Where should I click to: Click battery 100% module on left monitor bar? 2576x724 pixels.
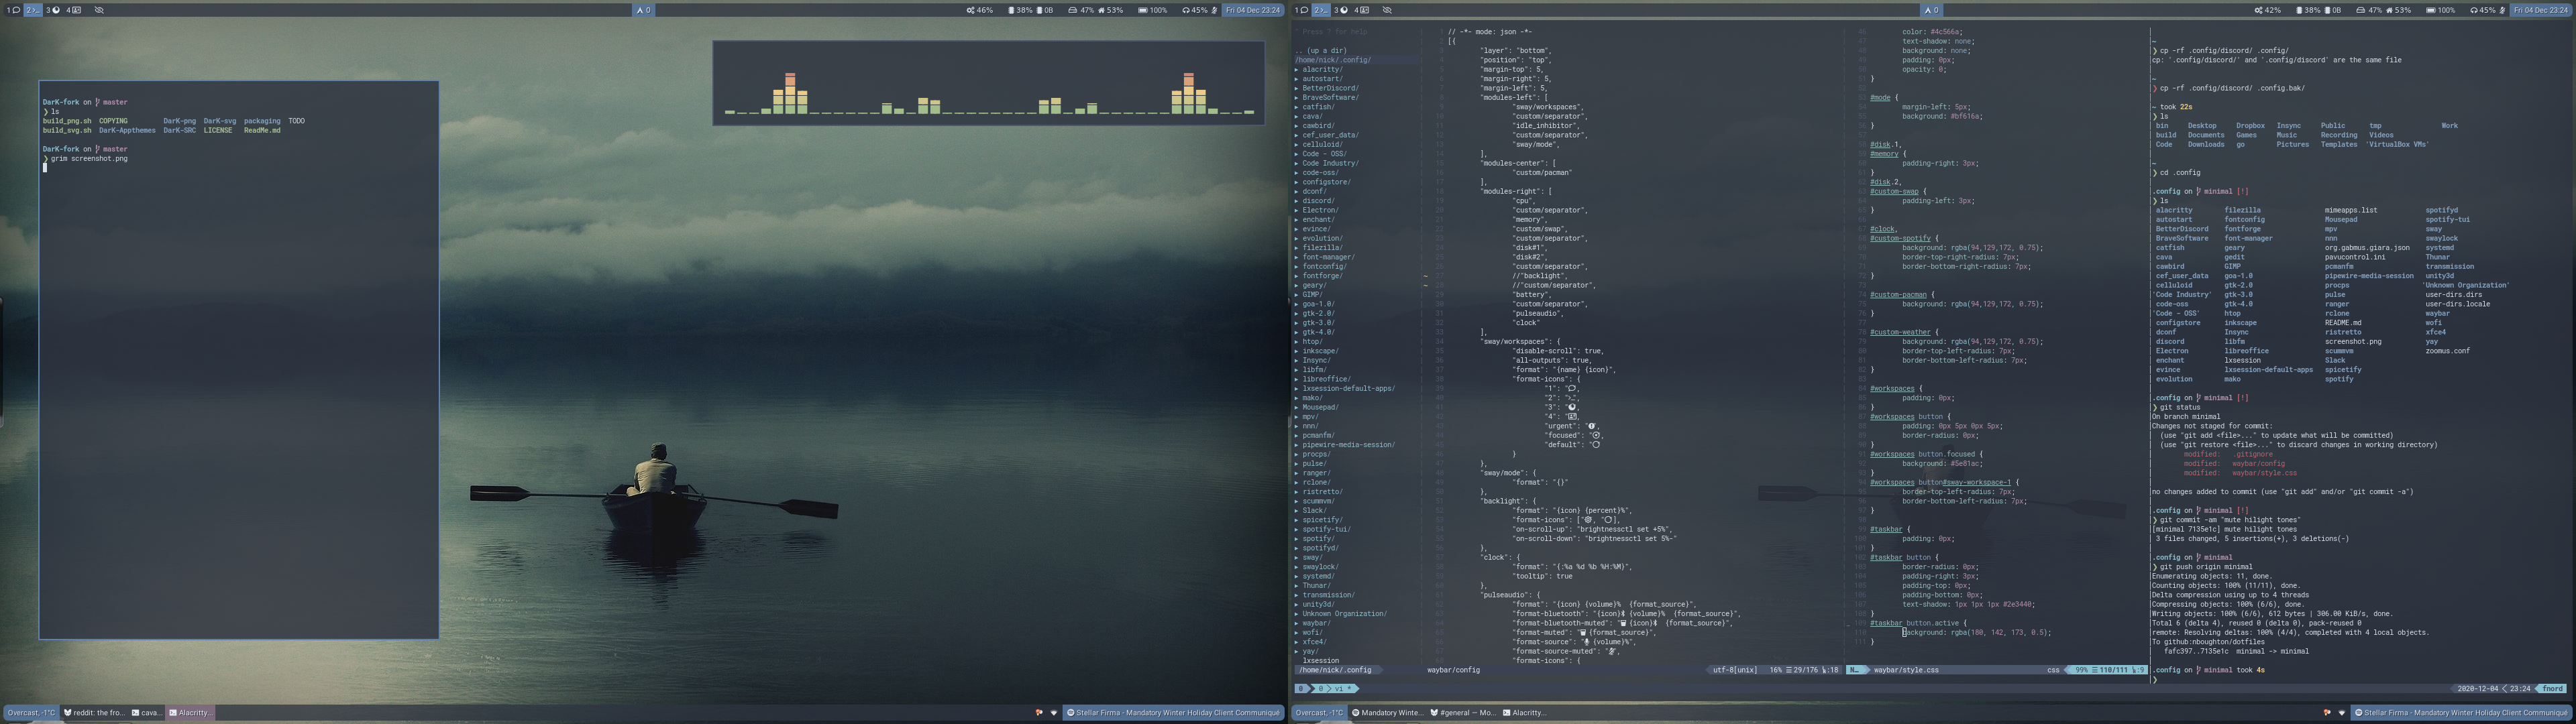pos(1153,10)
